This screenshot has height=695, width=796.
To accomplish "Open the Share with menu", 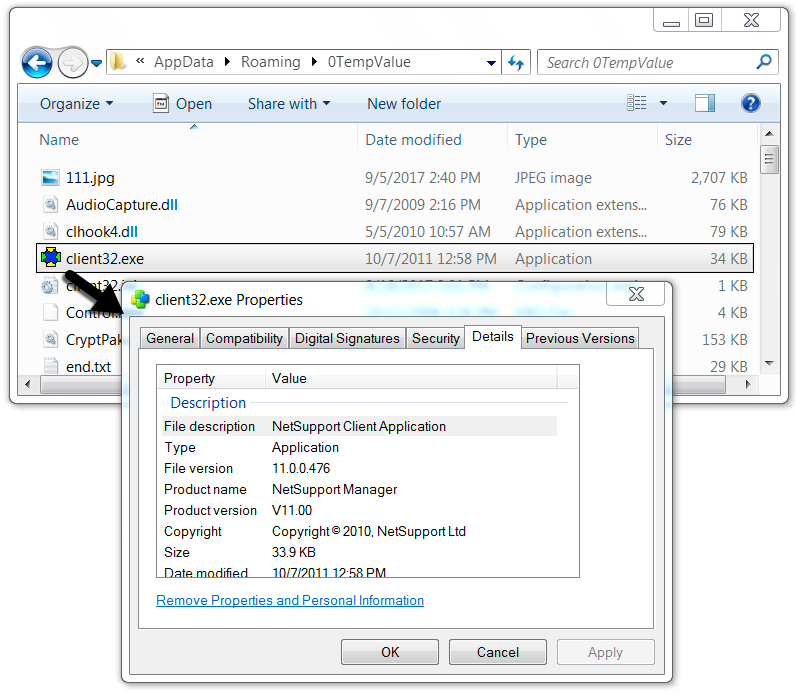I will pos(289,104).
